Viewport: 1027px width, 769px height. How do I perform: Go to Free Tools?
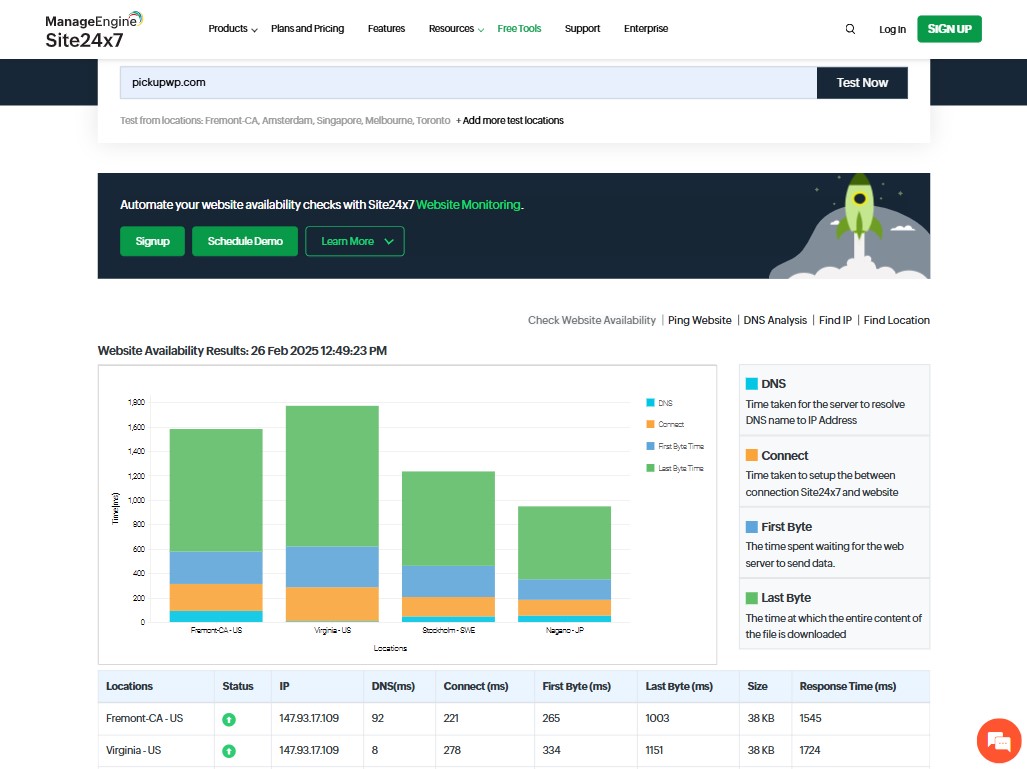tap(519, 29)
